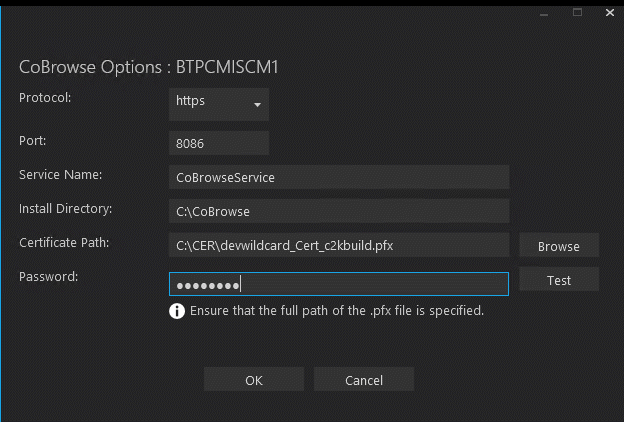
Task: Click into the Password field
Action: pyautogui.click(x=339, y=284)
